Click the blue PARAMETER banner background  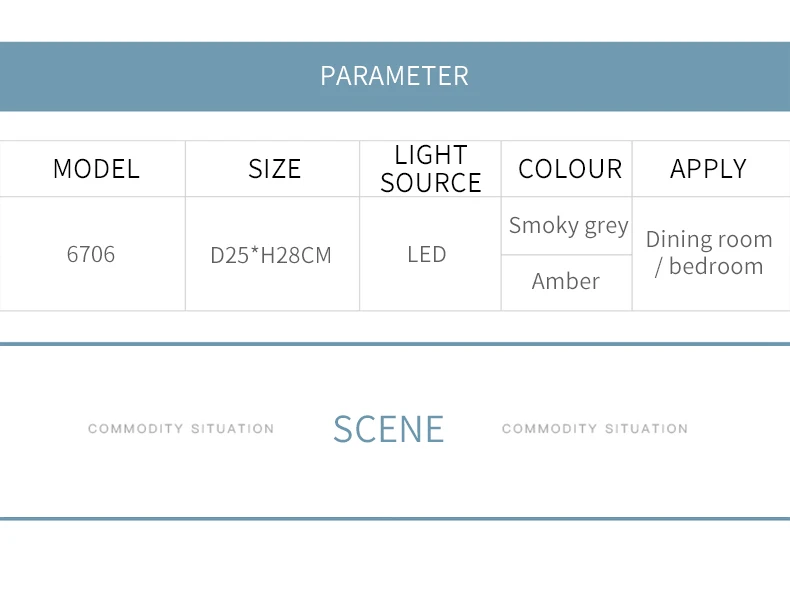[x=150, y=76]
